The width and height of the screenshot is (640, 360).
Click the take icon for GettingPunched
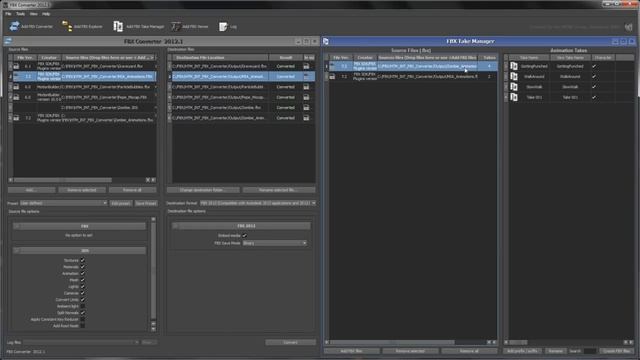514,66
